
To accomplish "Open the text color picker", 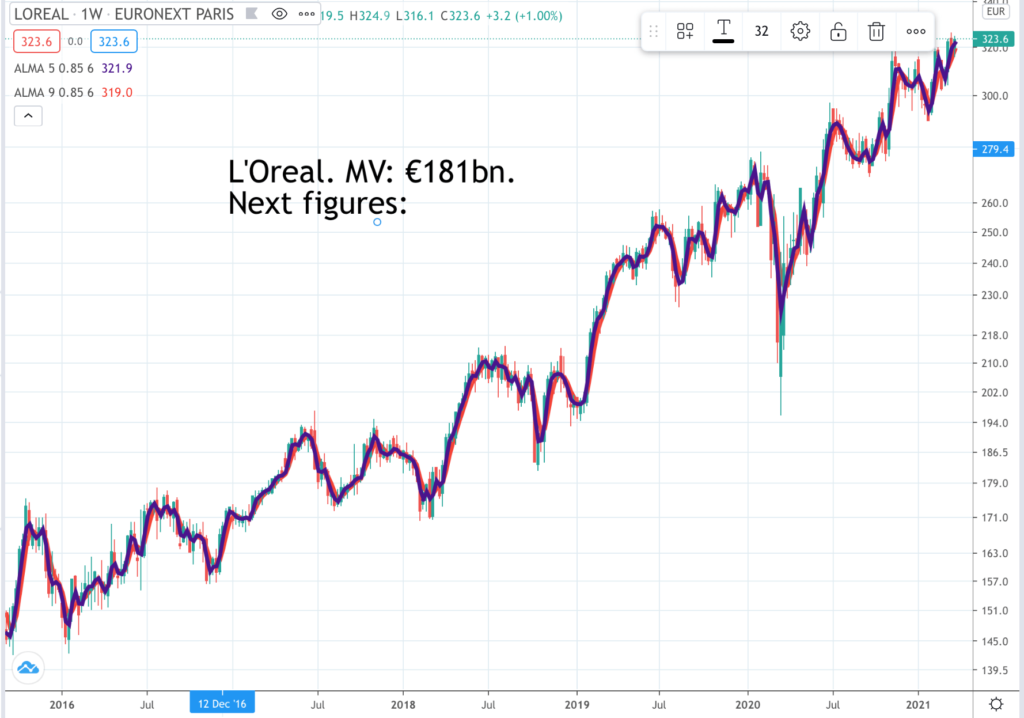I will click(723, 31).
